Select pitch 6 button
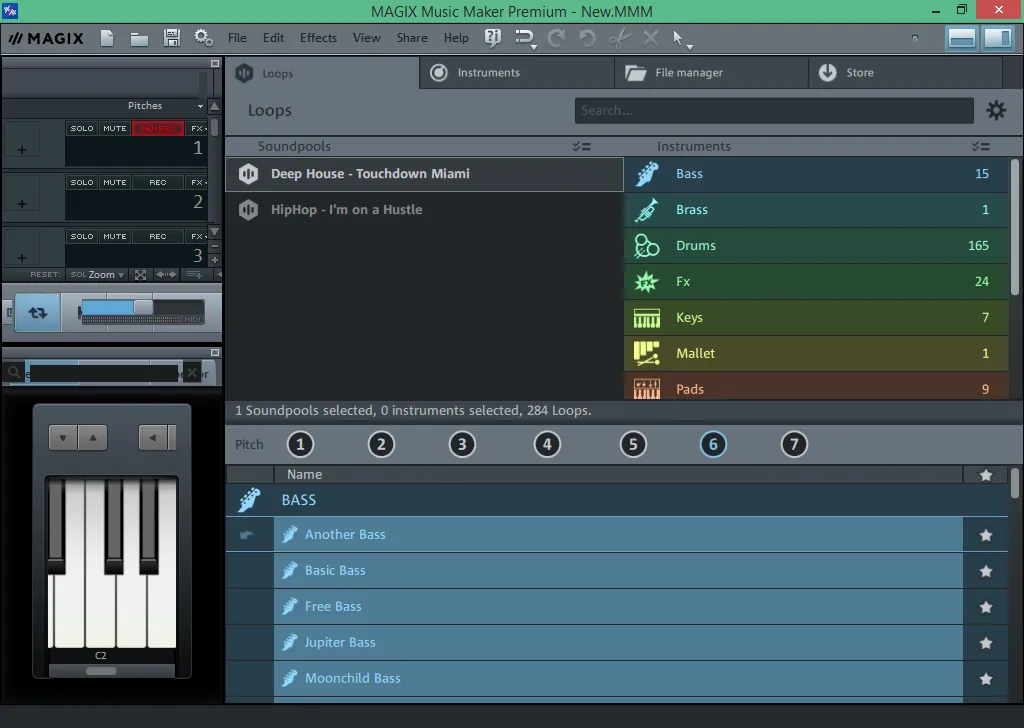Screen dimensions: 1024x728 pyautogui.click(x=713, y=445)
